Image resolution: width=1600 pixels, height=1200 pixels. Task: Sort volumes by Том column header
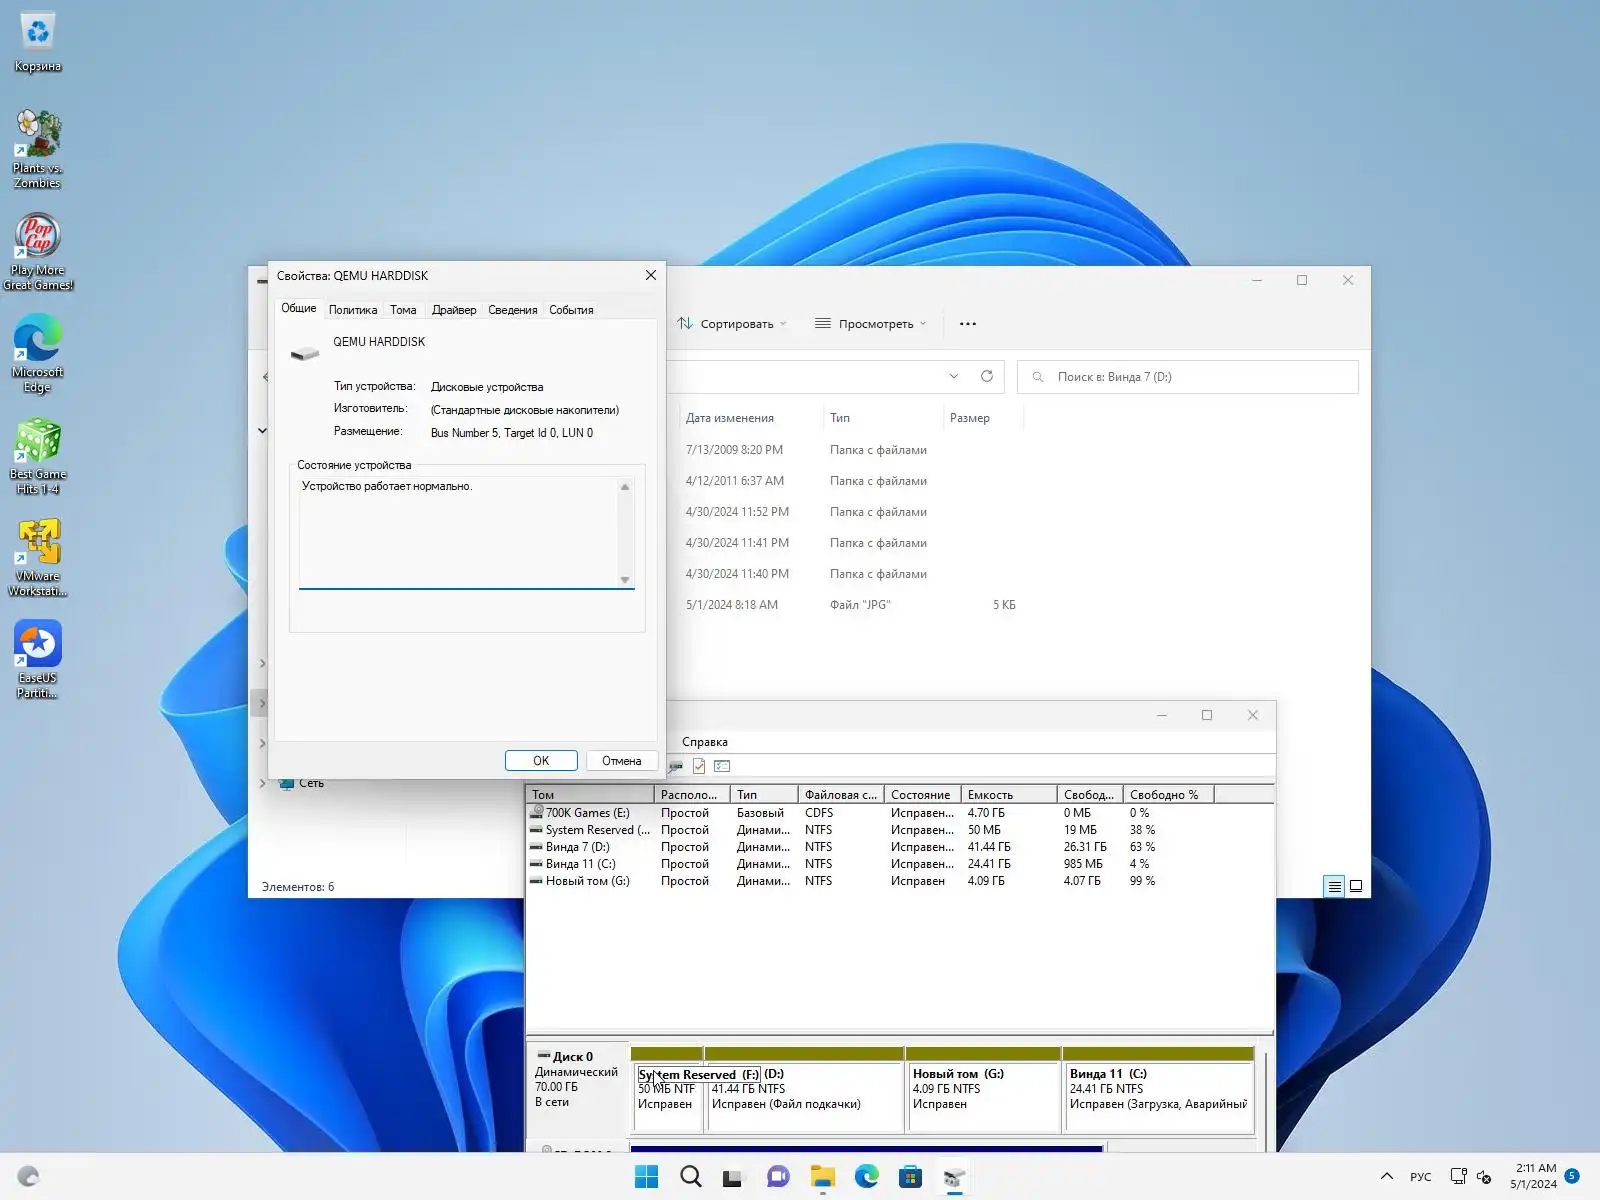point(590,795)
